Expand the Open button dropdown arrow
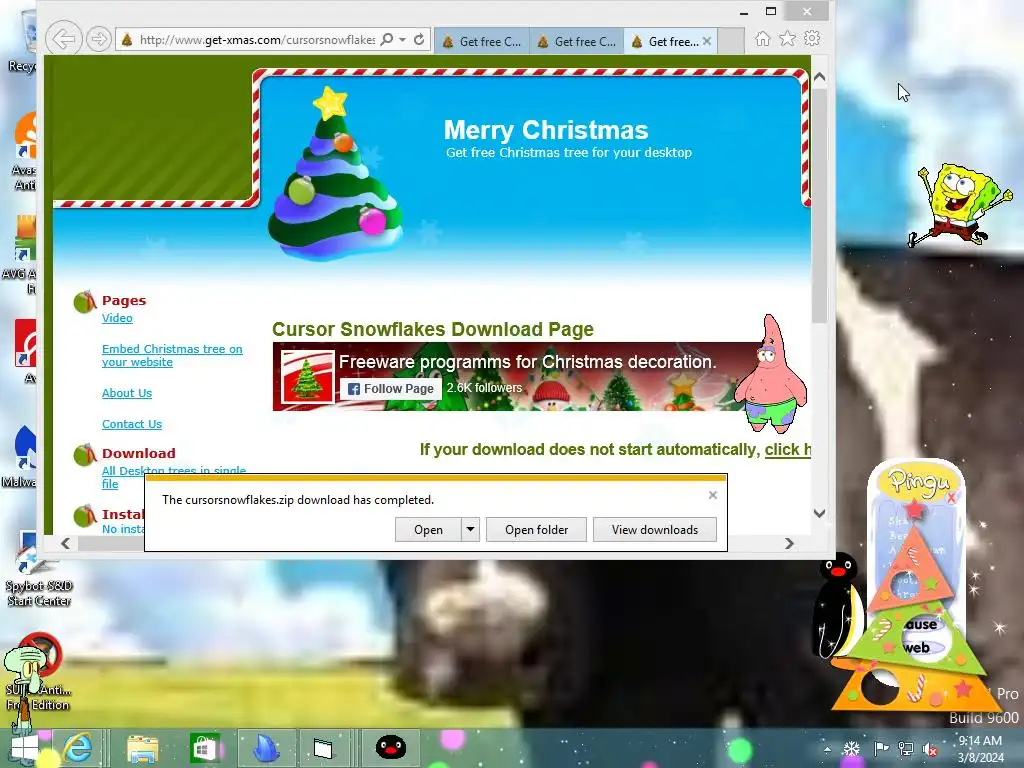The width and height of the screenshot is (1024, 768). click(470, 530)
